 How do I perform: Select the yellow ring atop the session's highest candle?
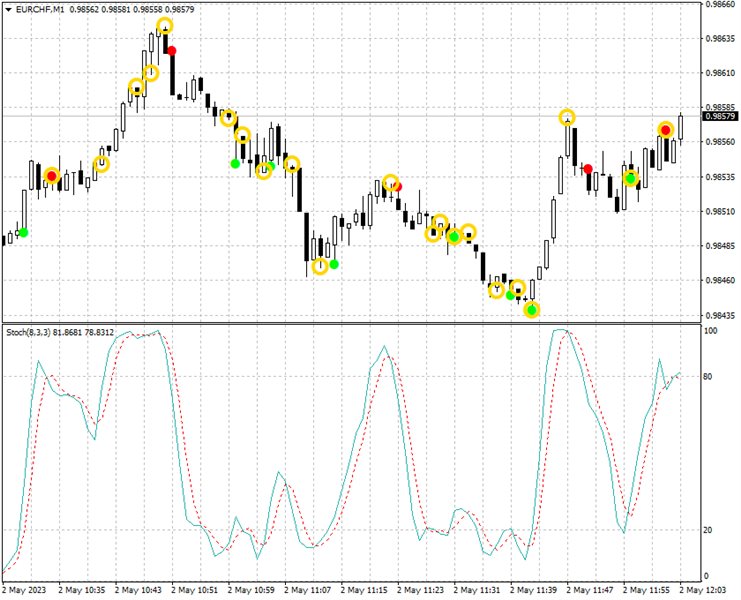click(x=164, y=25)
